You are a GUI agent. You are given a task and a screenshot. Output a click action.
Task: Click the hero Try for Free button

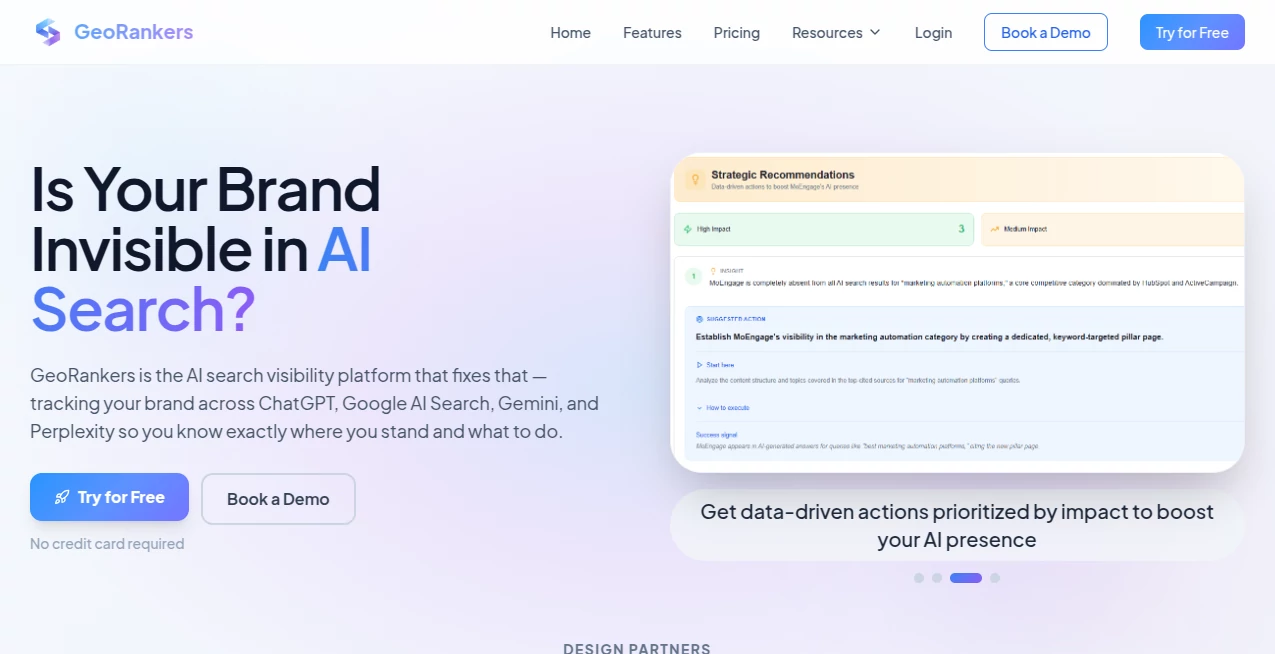pos(109,497)
